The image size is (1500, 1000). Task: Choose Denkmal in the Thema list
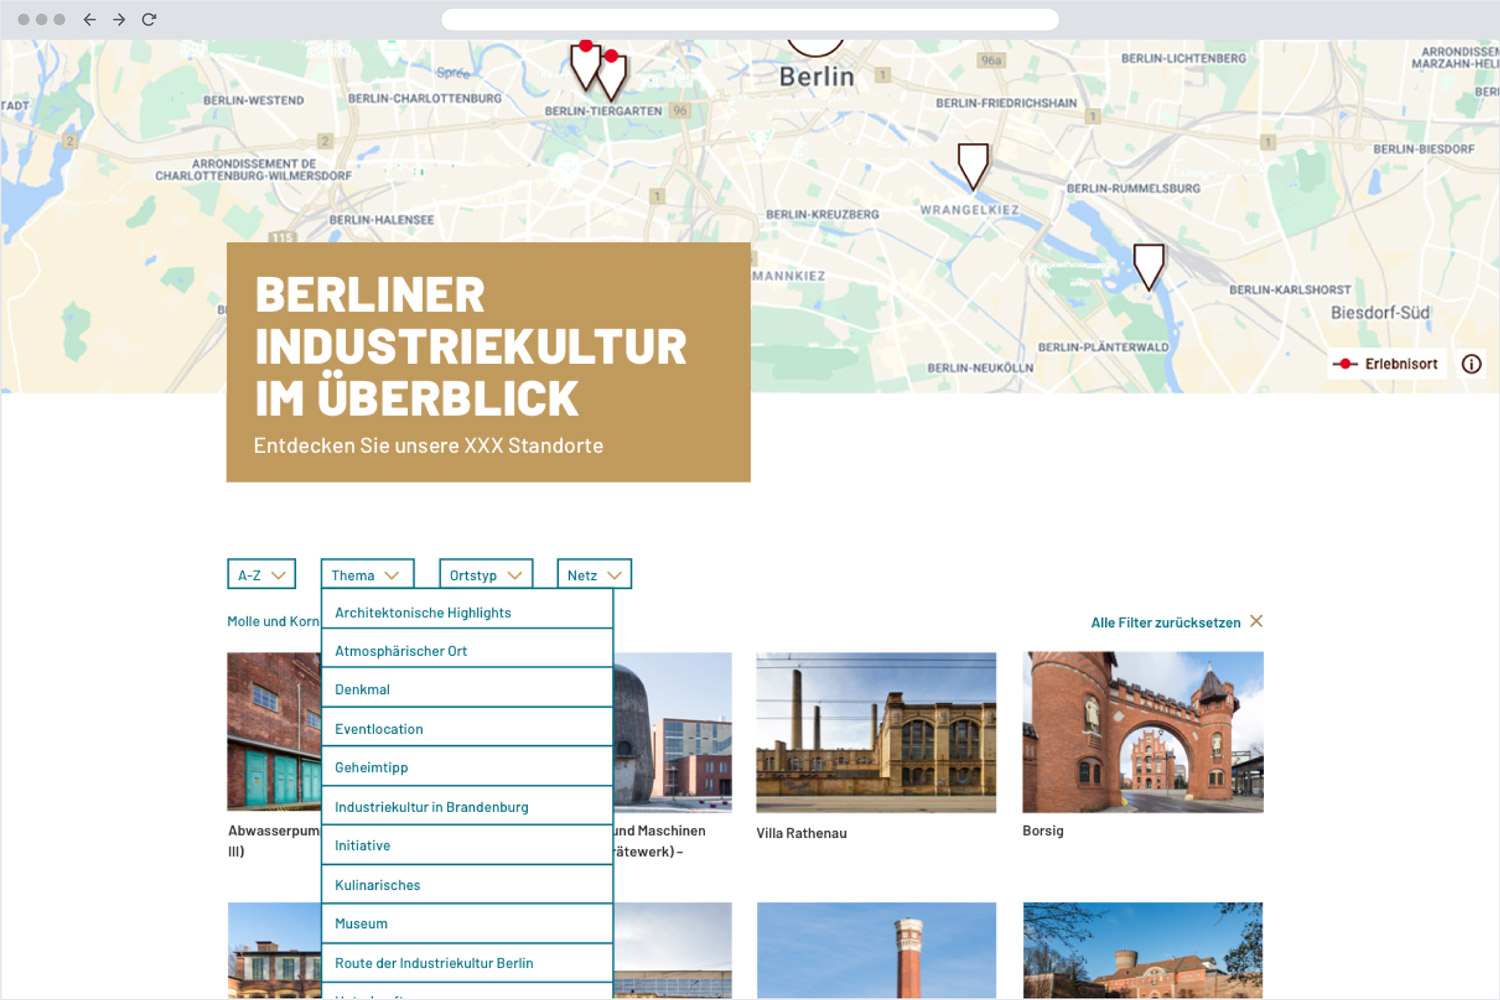tap(362, 689)
